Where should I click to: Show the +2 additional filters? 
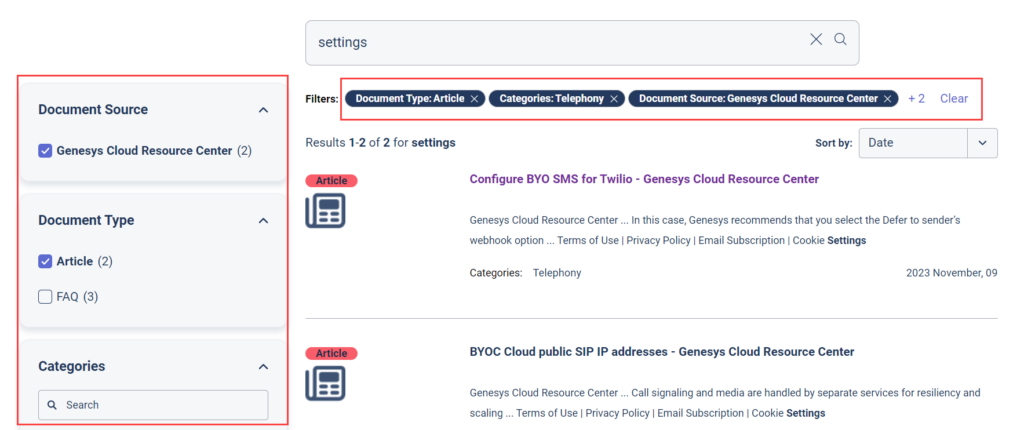(x=916, y=99)
